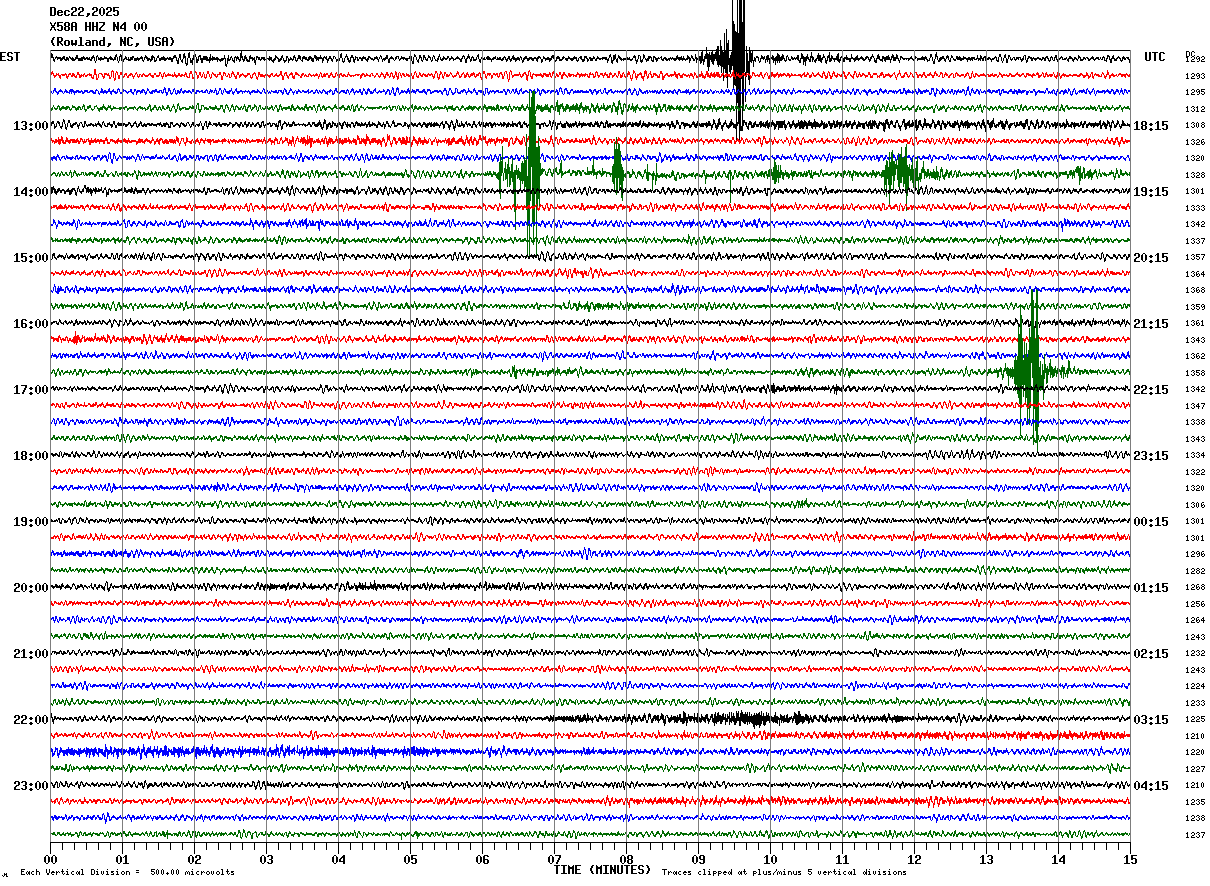
Task: Click the green burst near minute 11.8
Action: (x=900, y=172)
